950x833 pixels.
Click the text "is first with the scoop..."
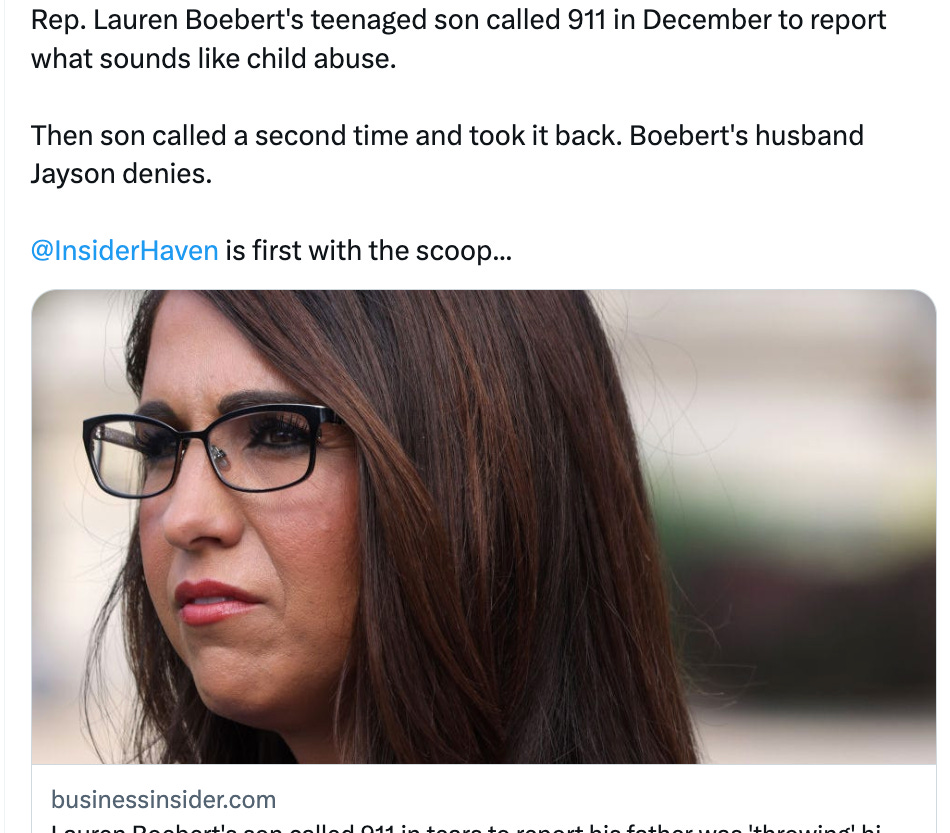tap(369, 251)
